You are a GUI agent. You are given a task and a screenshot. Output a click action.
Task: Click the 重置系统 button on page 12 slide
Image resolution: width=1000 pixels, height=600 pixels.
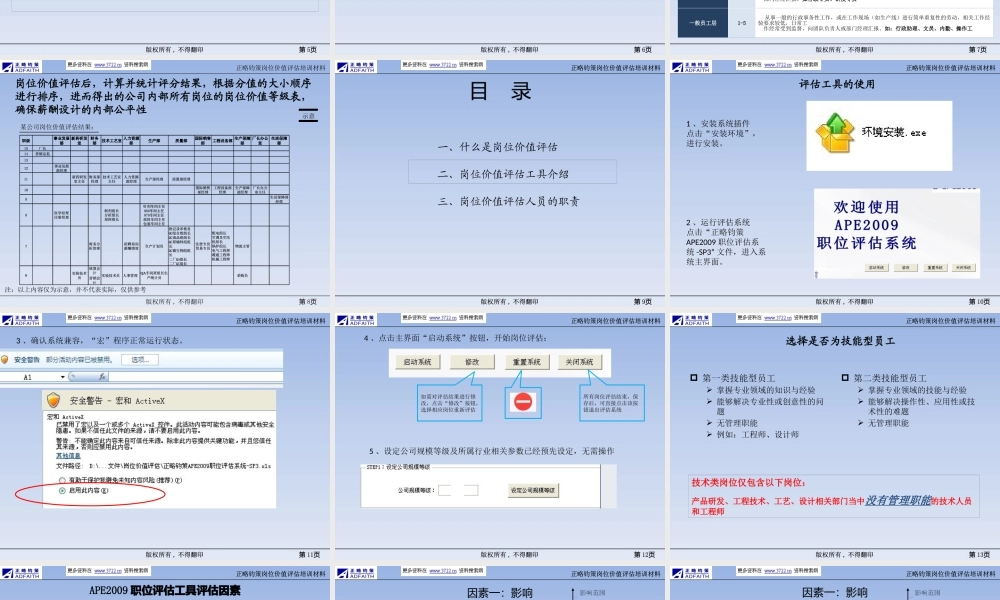point(527,362)
